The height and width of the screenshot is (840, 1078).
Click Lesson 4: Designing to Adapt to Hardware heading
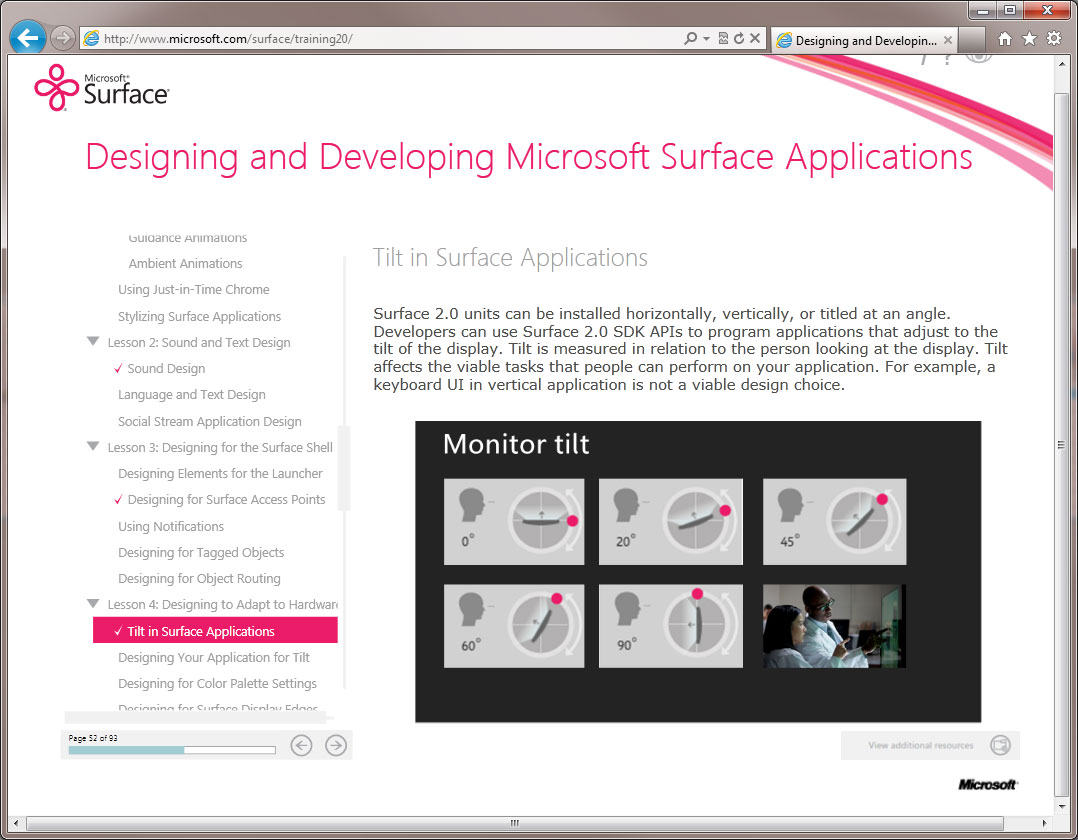click(x=223, y=605)
